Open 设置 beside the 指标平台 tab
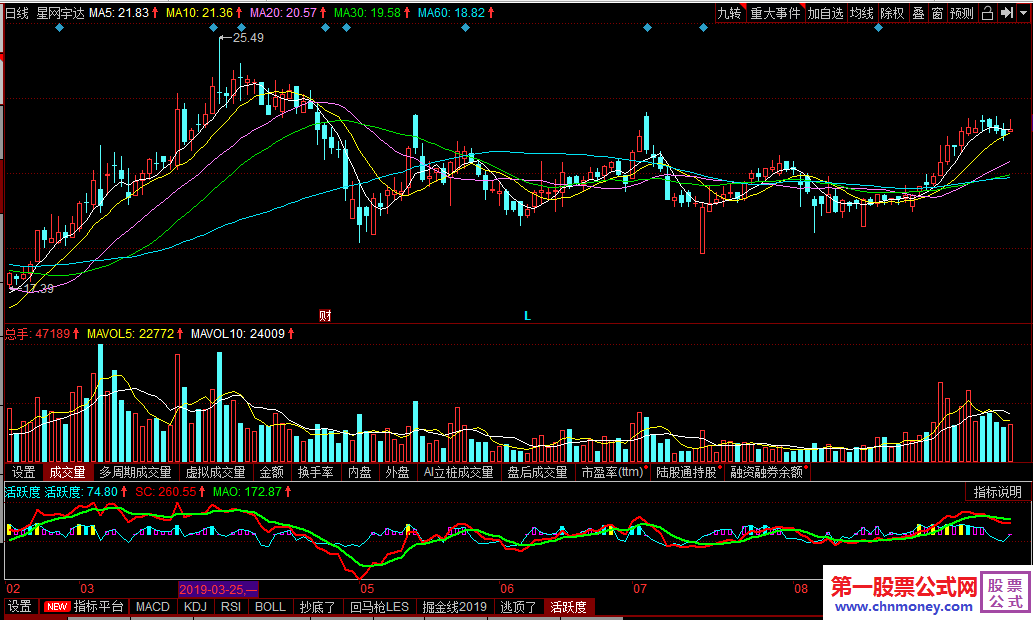This screenshot has width=1033, height=620. 20,607
